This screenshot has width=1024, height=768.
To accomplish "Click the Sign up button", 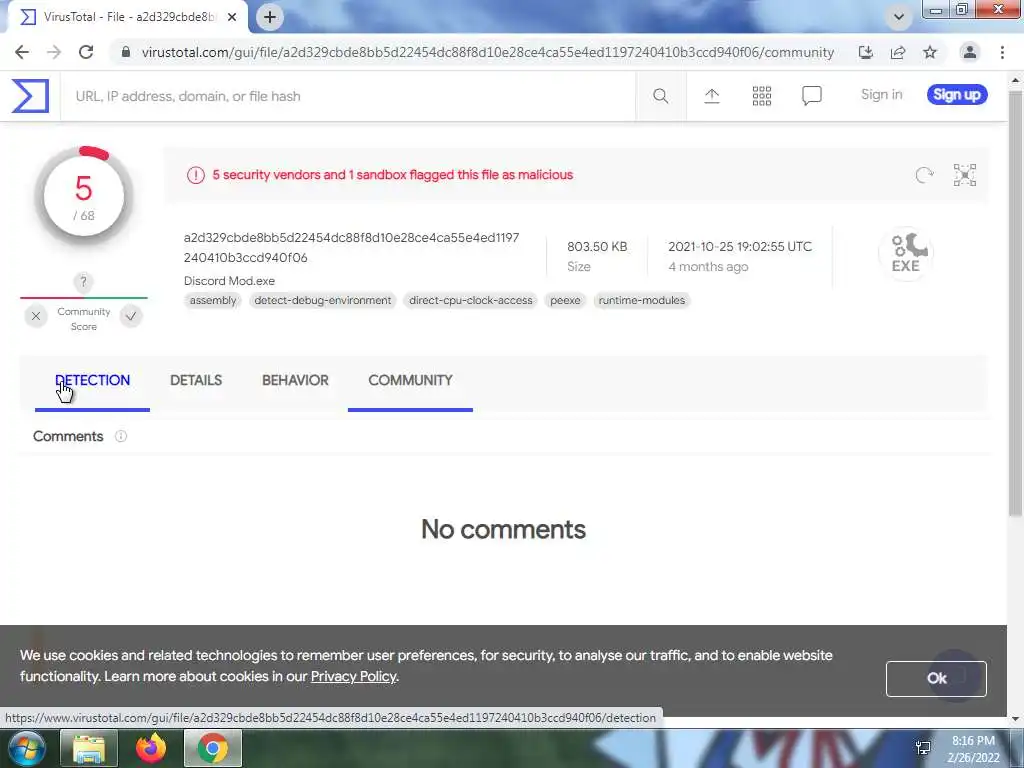I will click(x=957, y=95).
